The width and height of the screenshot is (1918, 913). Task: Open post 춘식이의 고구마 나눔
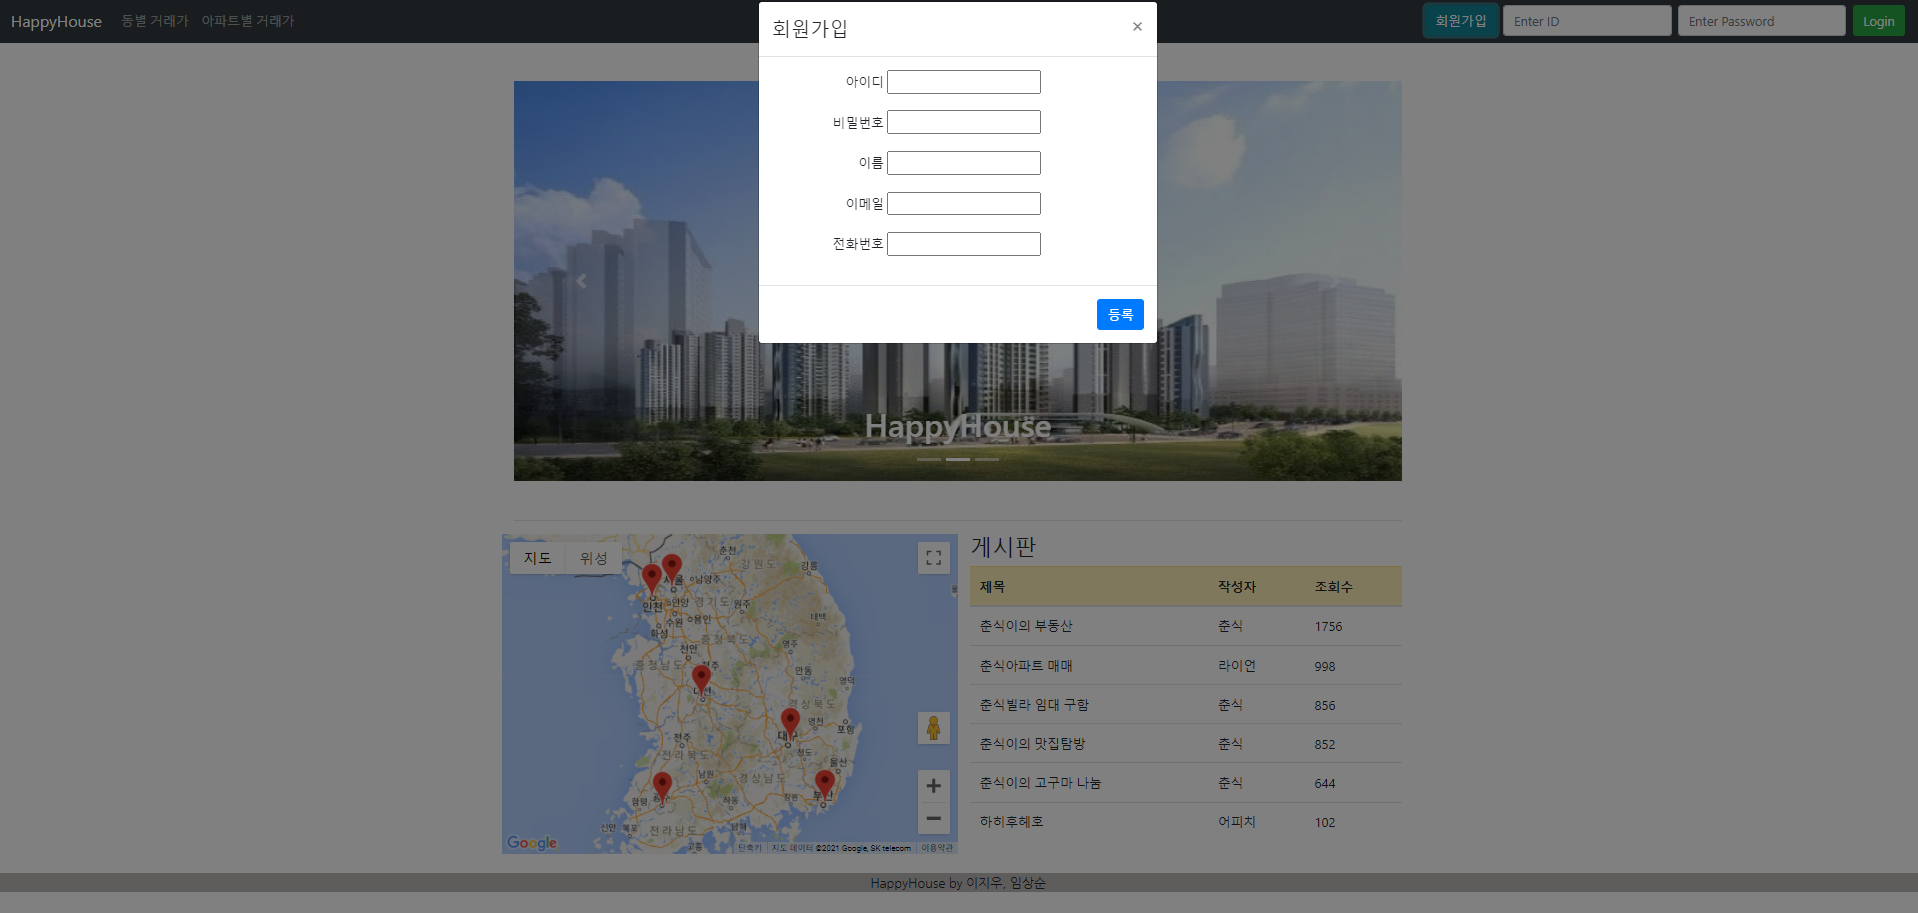point(1040,783)
